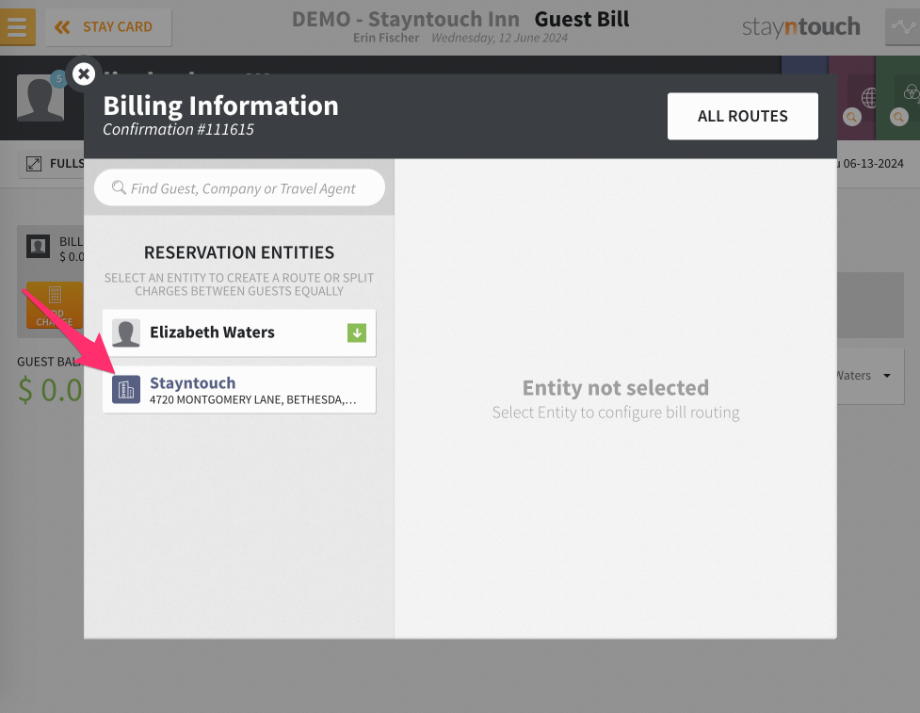Select the Stayntouch company entity
This screenshot has width=920, height=713.
point(239,390)
